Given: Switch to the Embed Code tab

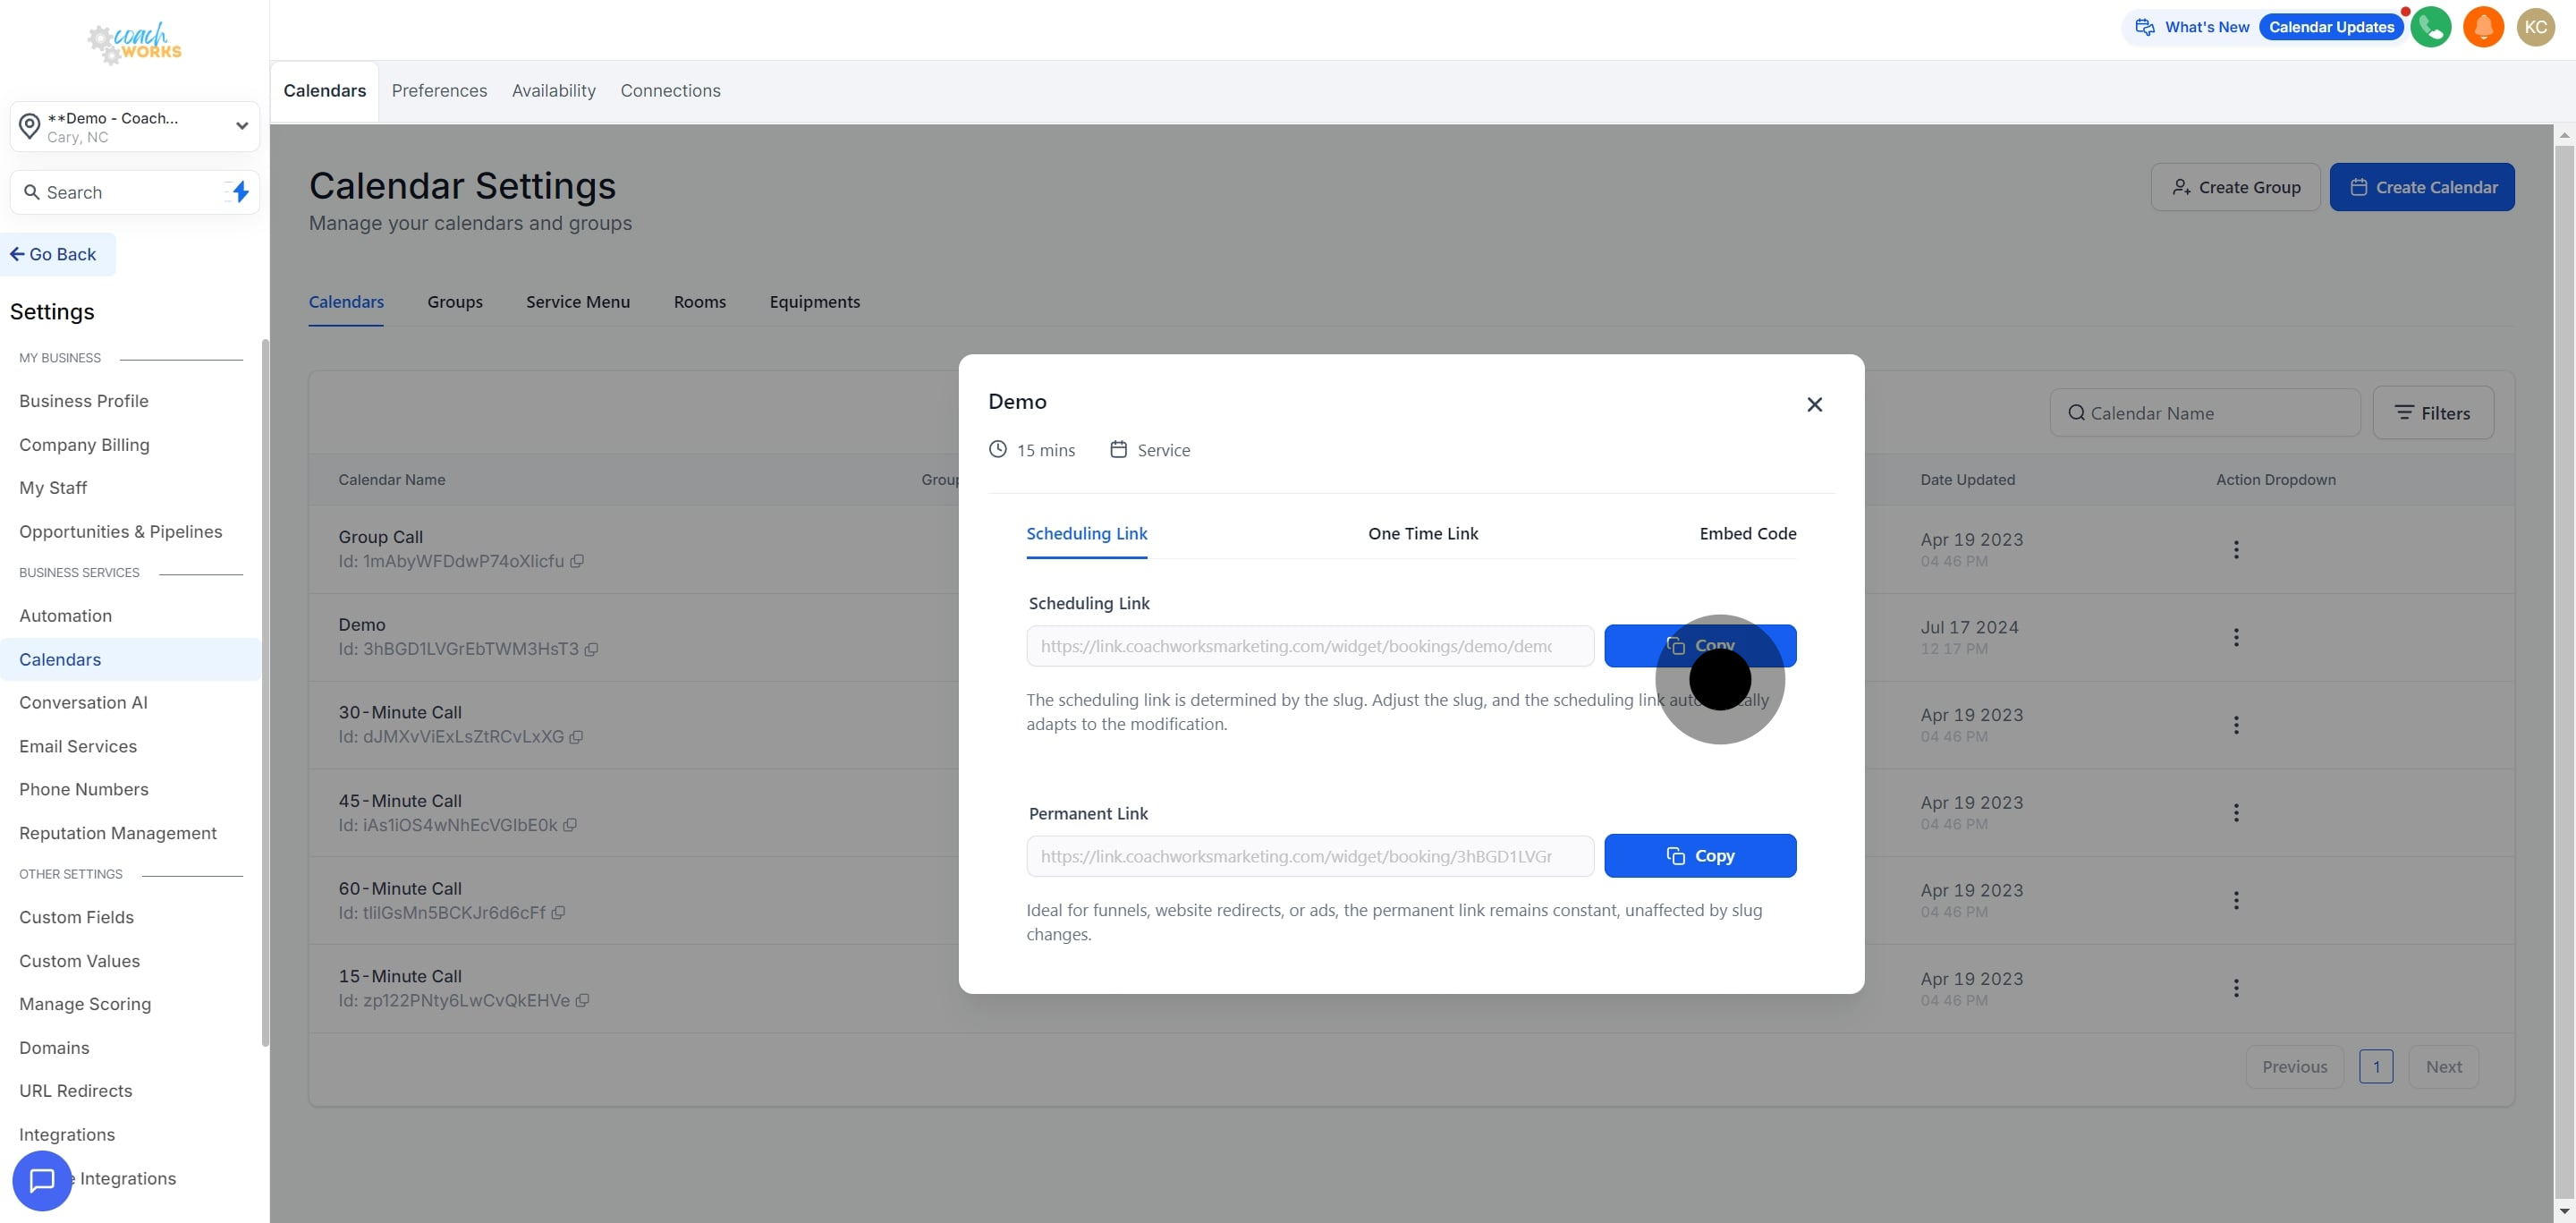Looking at the screenshot, I should [x=1747, y=534].
